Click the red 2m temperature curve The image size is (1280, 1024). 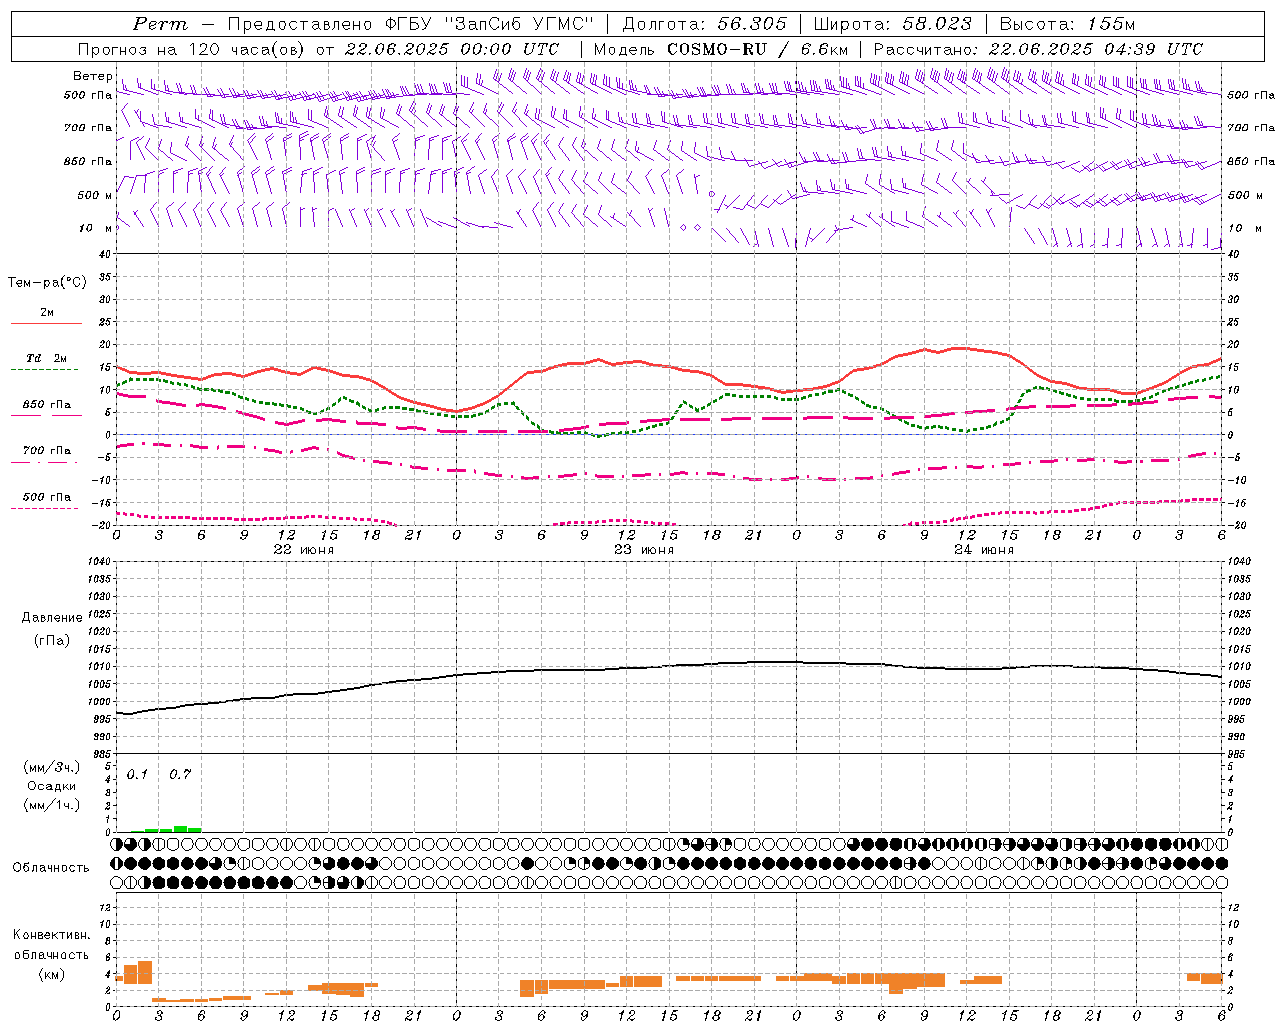pyautogui.click(x=668, y=365)
